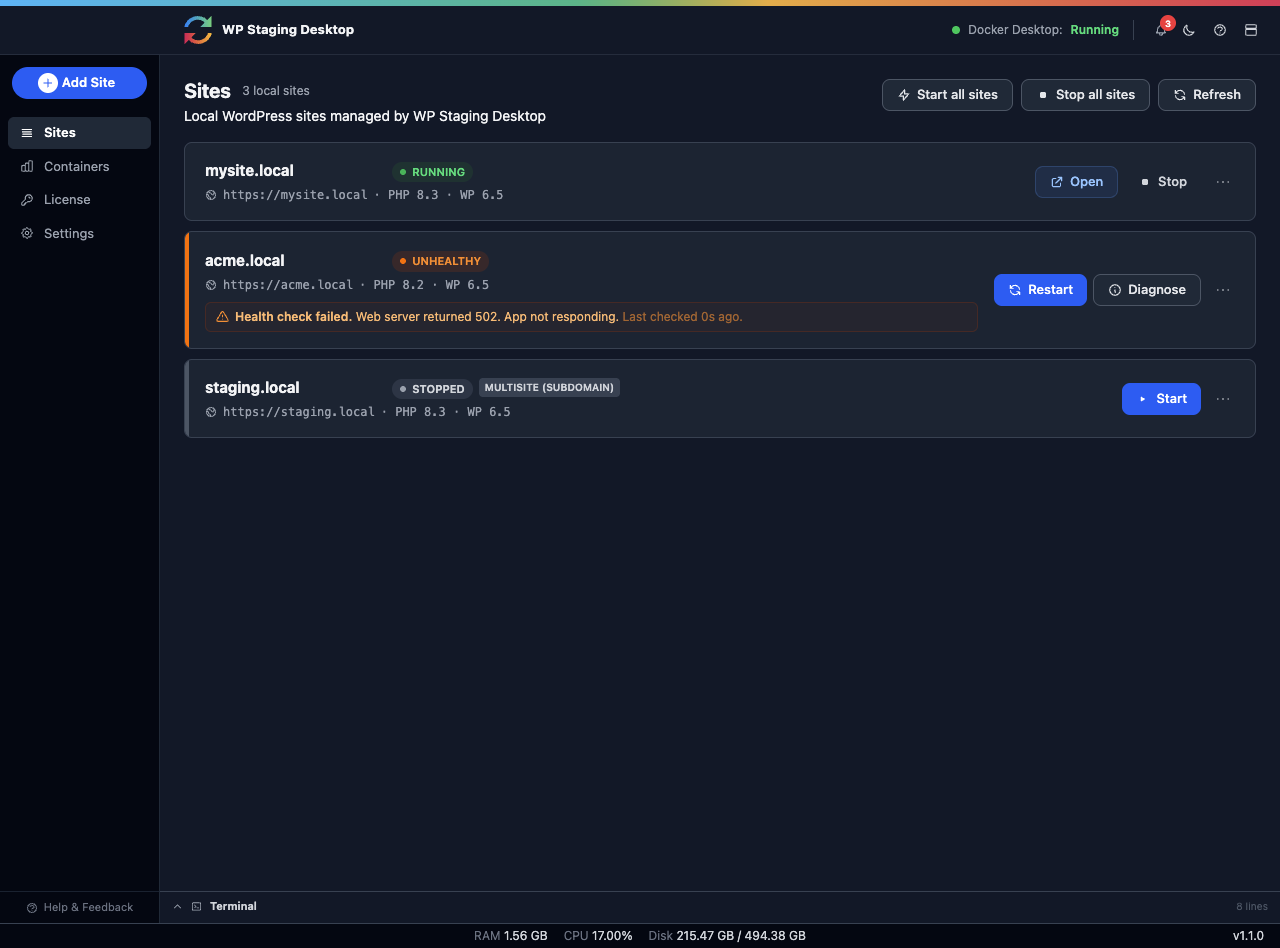Viewport: 1280px width, 948px height.
Task: Open the notifications bell with 3 badge
Action: coord(1161,30)
